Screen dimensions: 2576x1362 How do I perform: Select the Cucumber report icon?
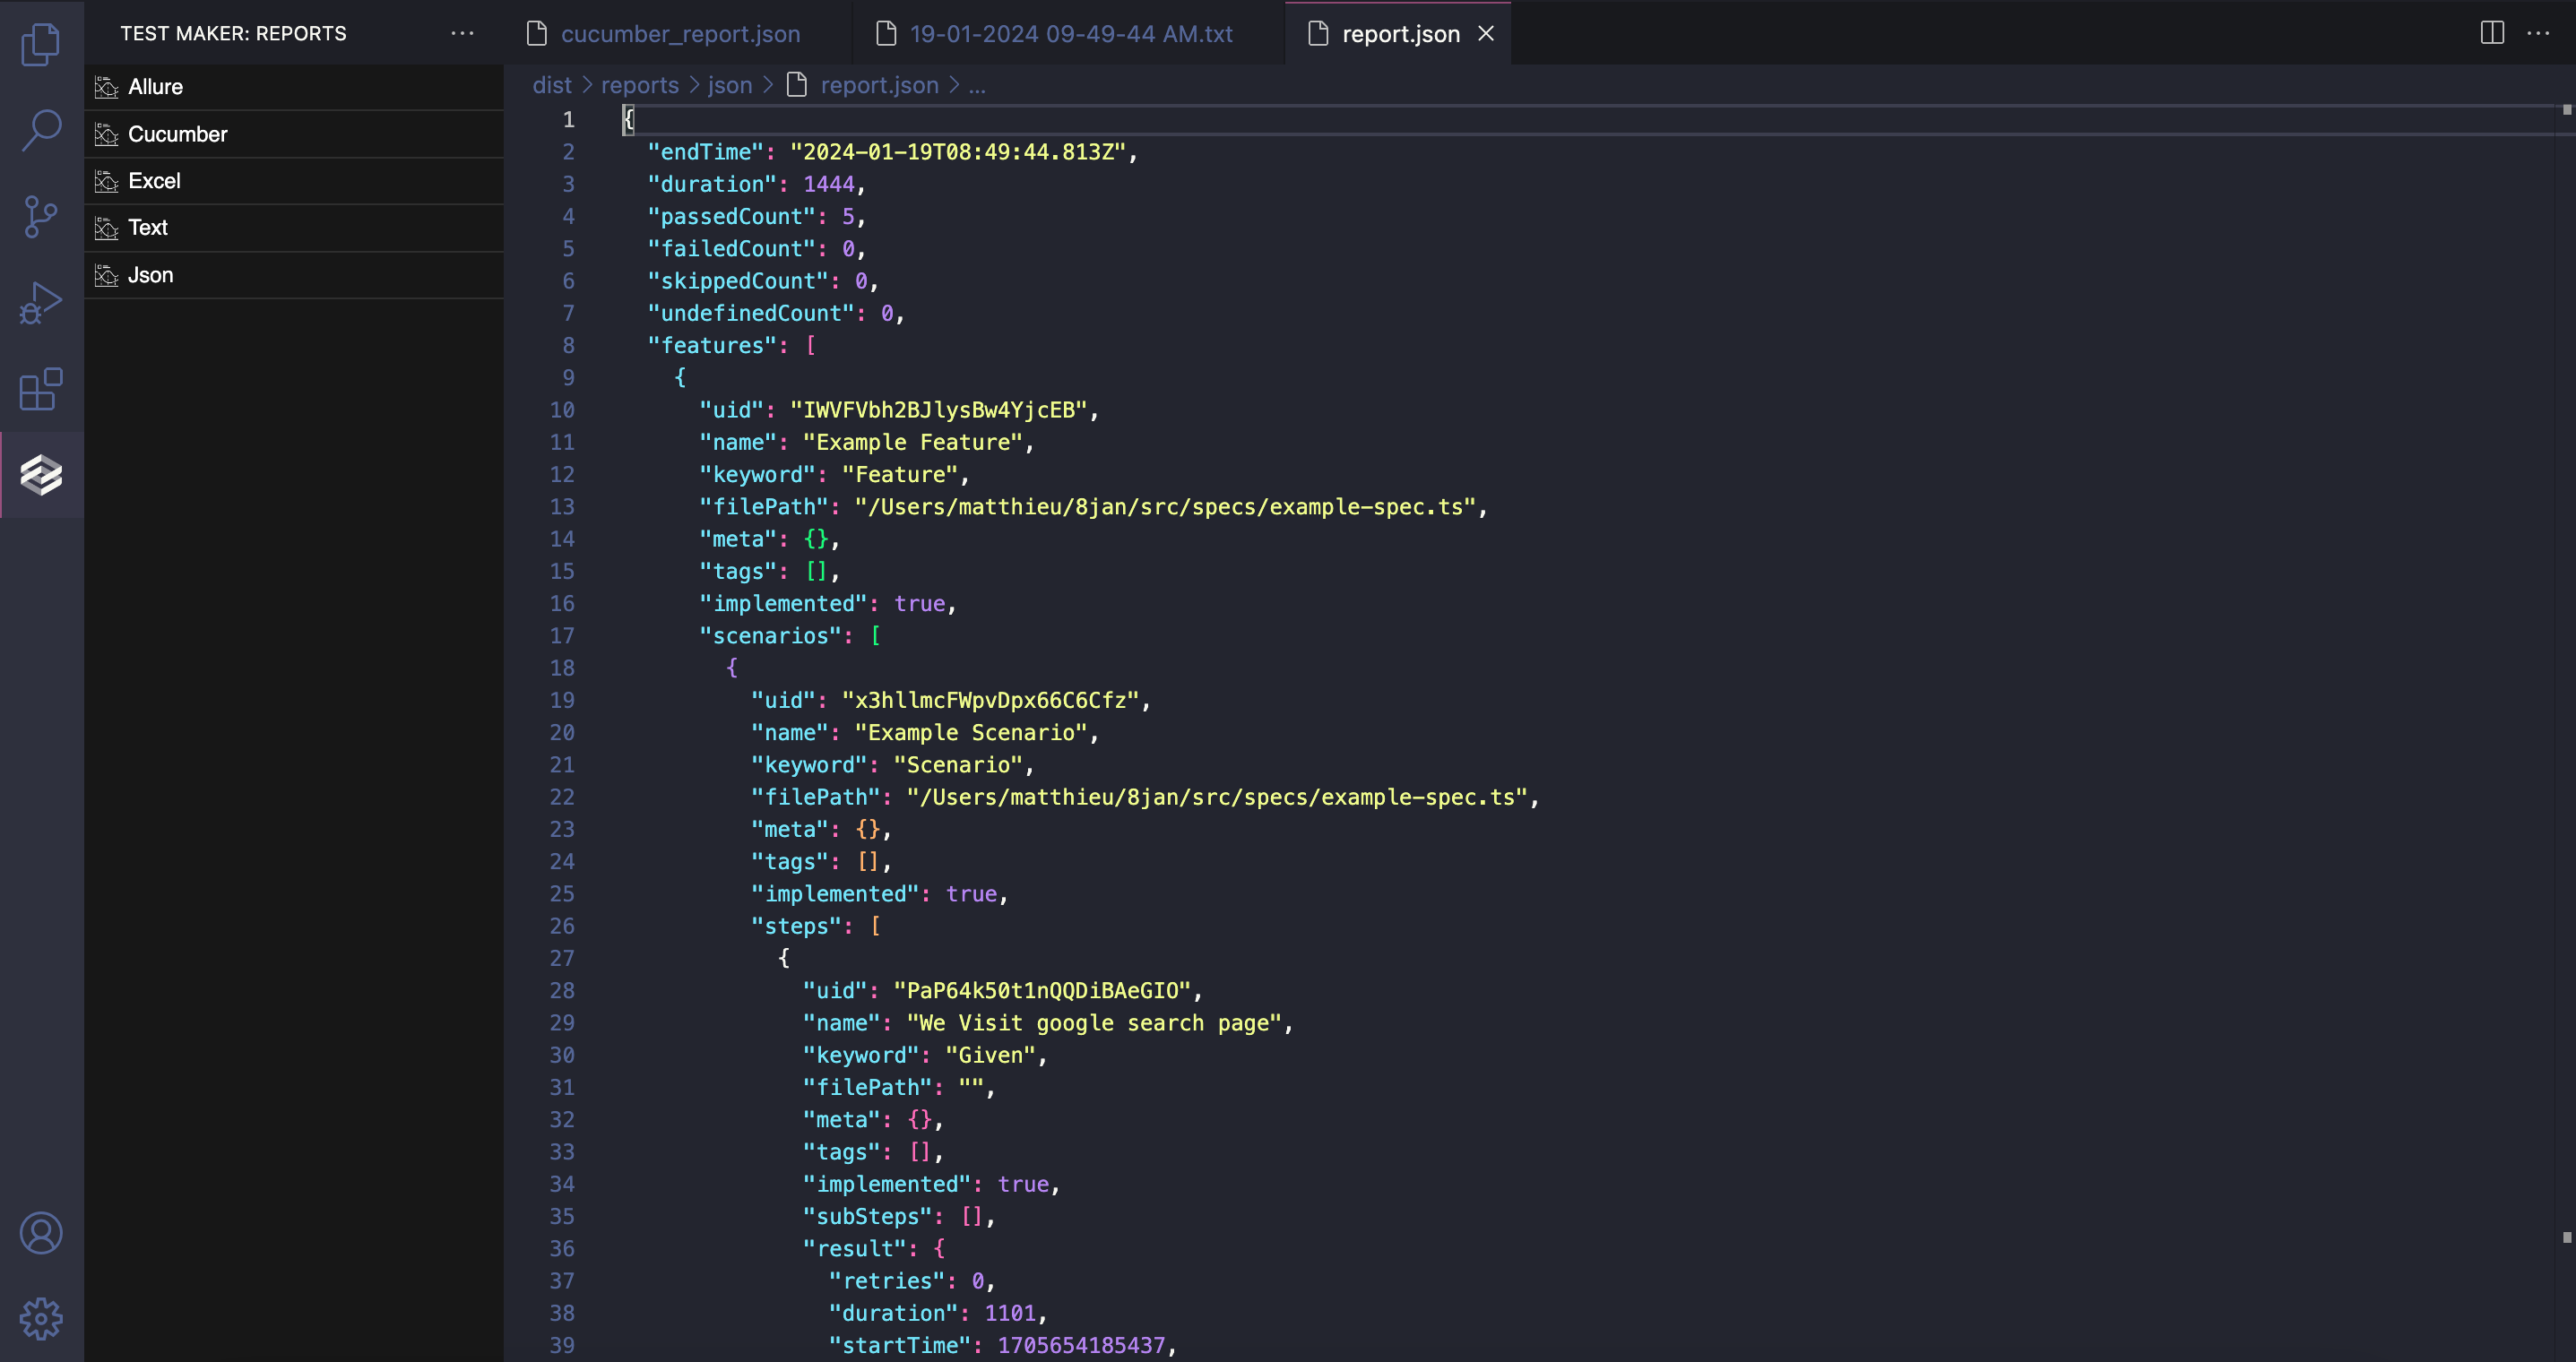coord(108,133)
